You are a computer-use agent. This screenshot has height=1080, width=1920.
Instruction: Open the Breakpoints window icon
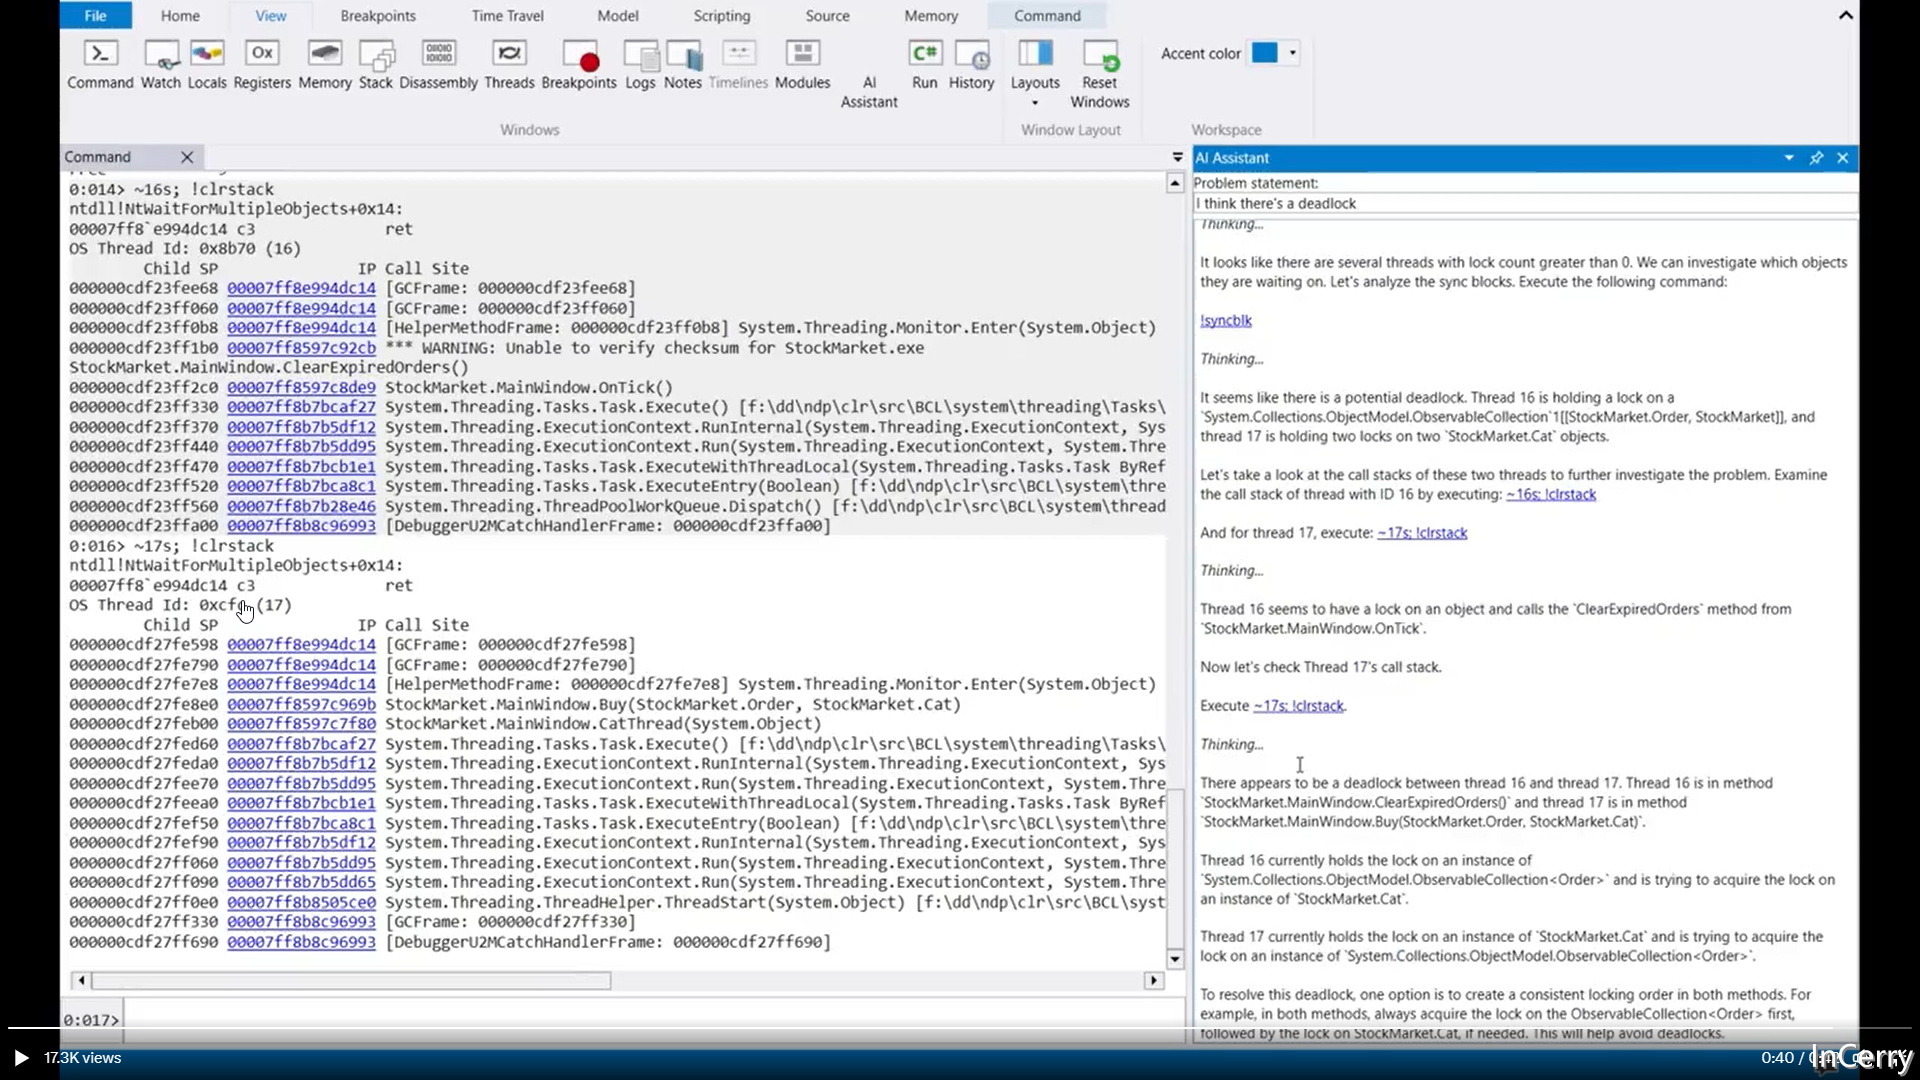click(x=579, y=64)
